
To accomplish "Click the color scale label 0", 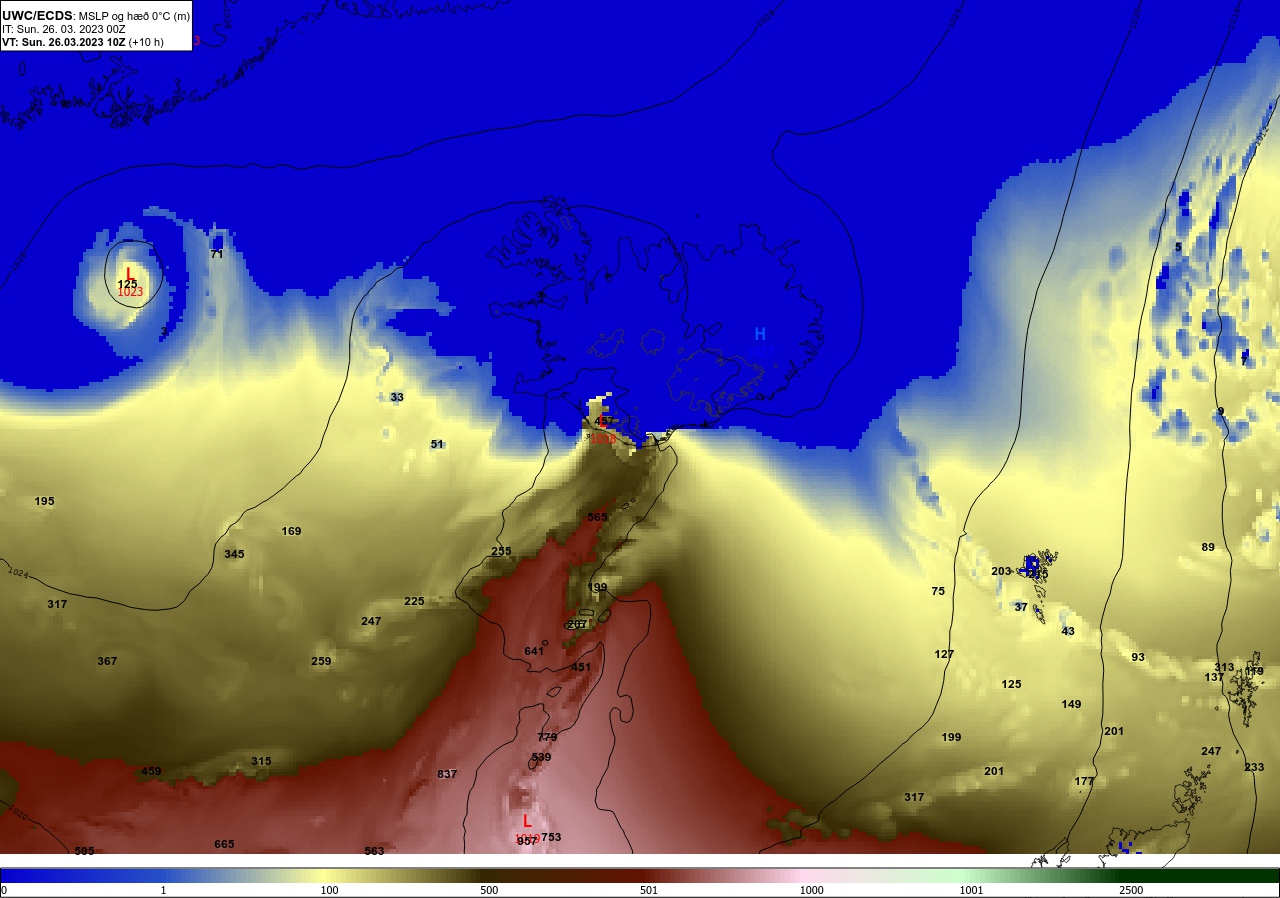I will click(x=4, y=890).
